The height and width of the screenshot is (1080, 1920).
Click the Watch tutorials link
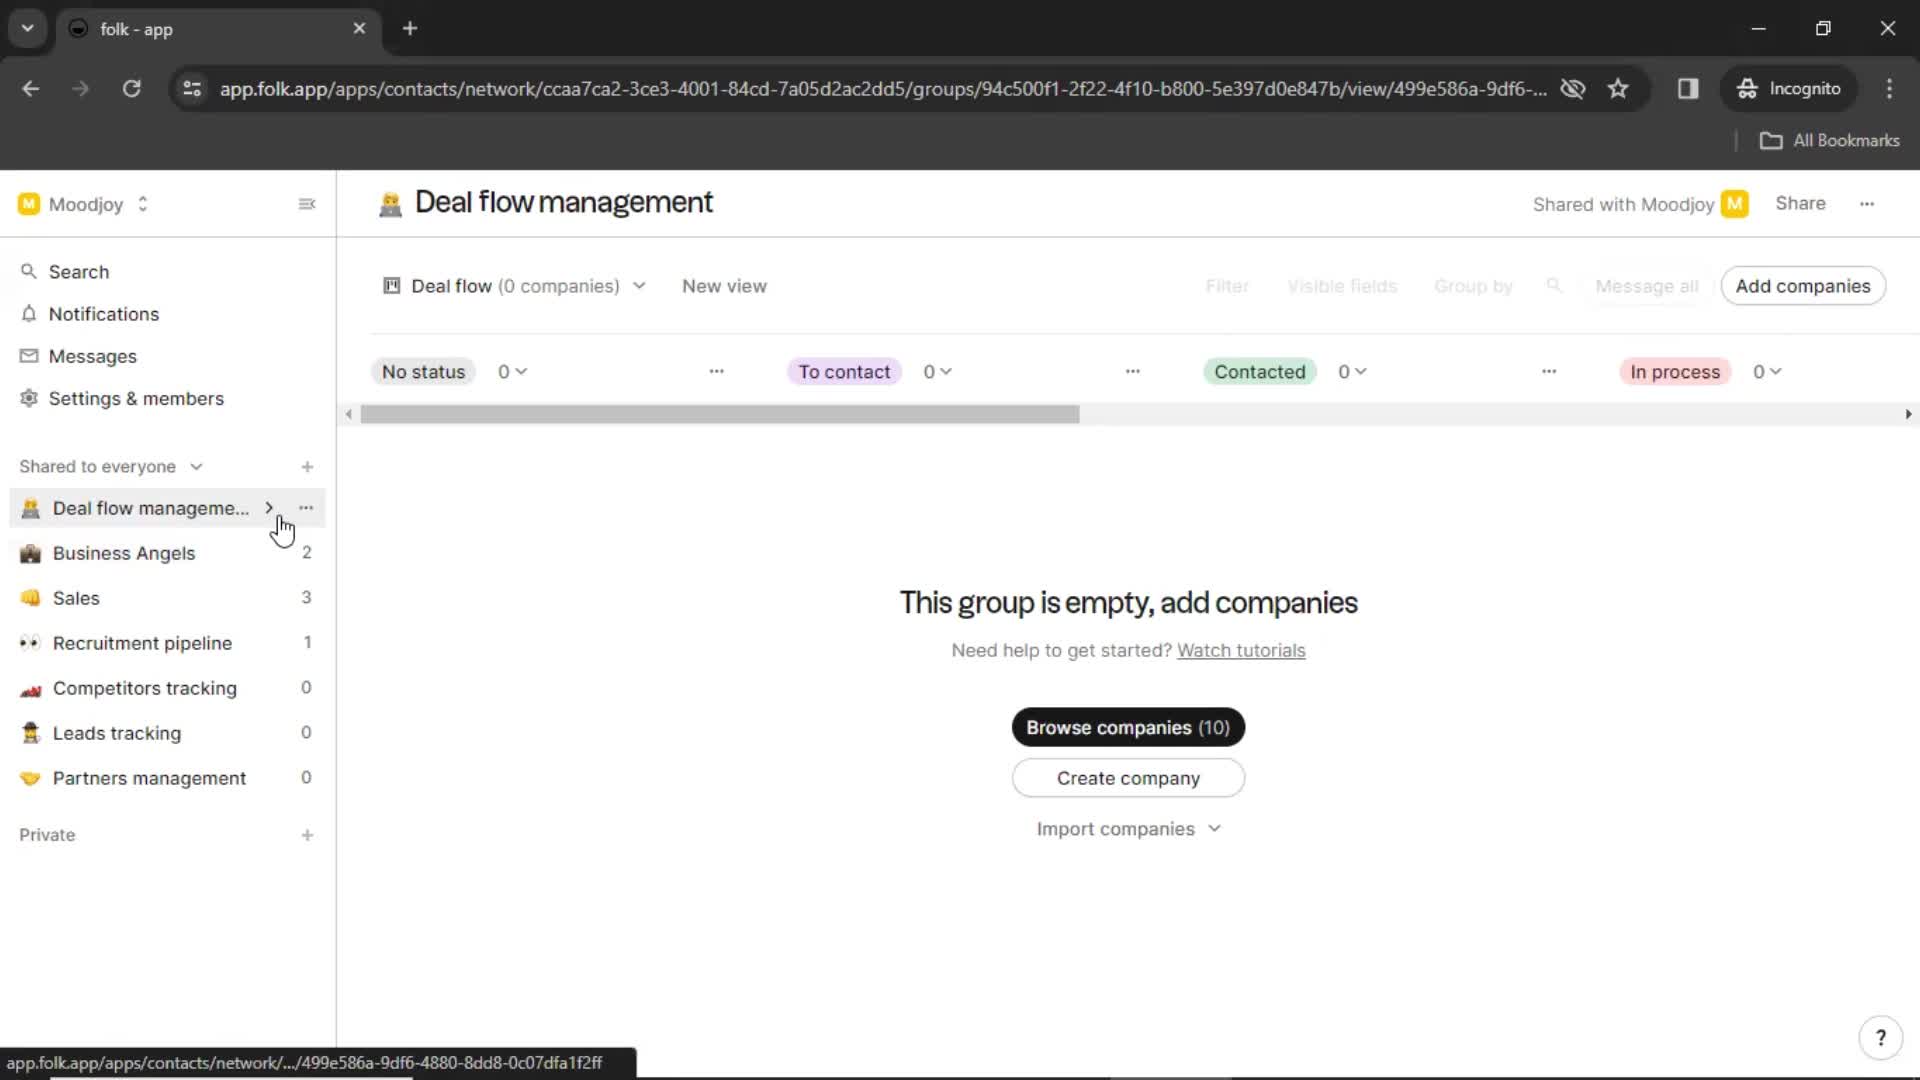(x=1241, y=650)
